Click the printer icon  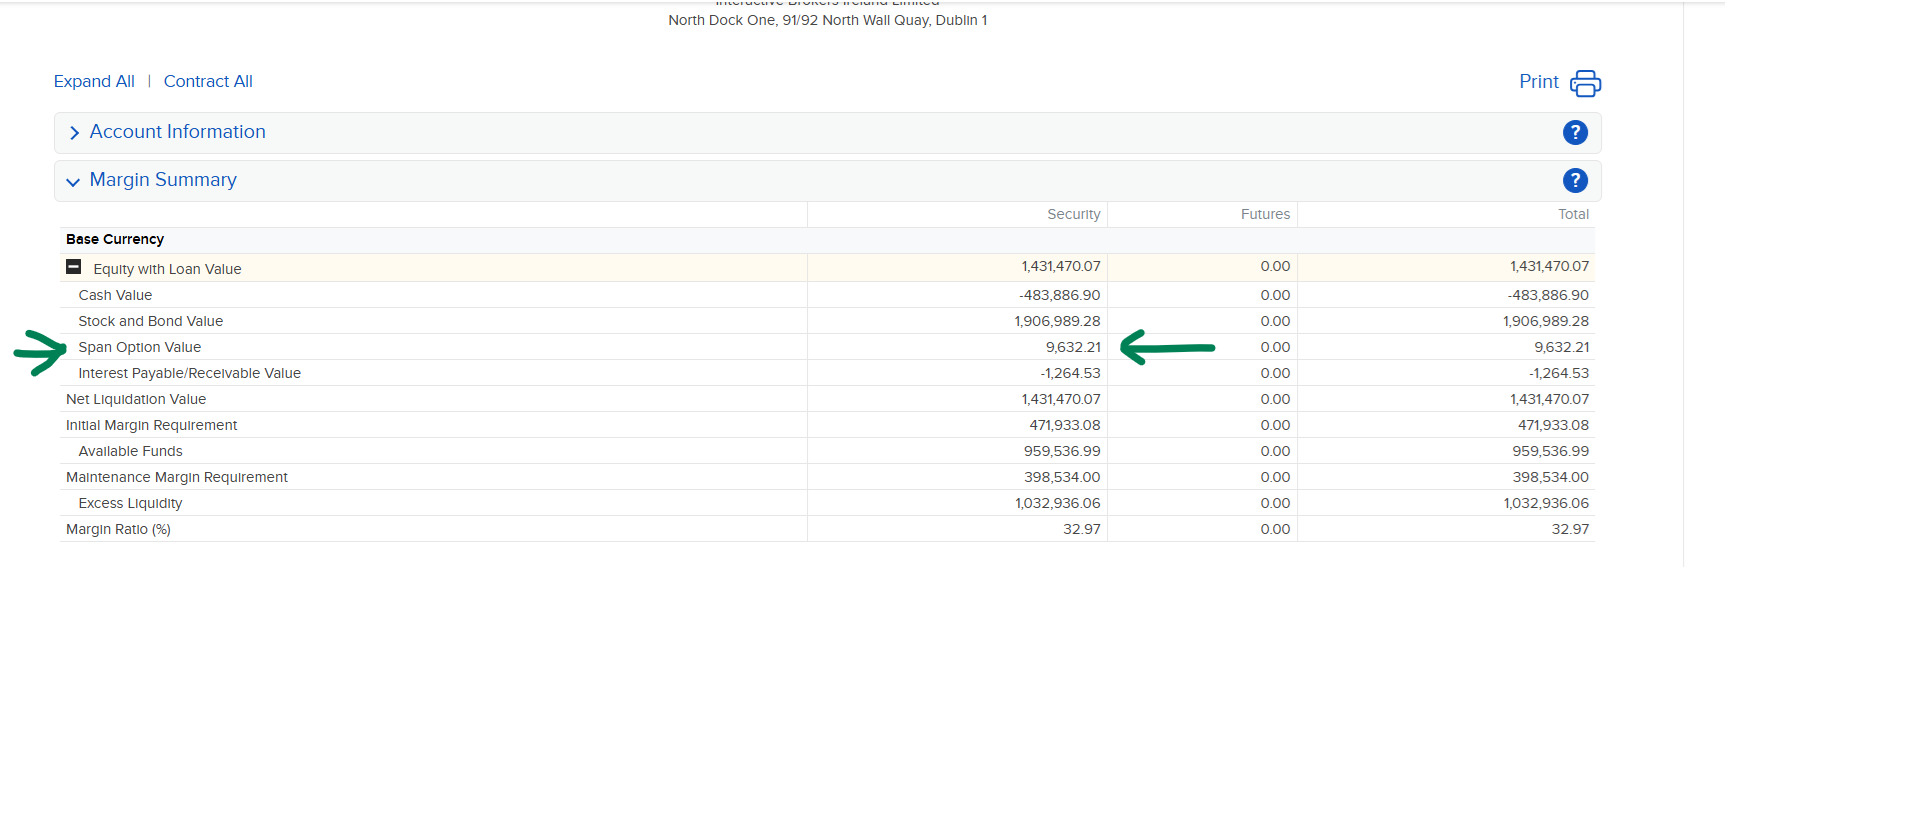click(x=1585, y=83)
